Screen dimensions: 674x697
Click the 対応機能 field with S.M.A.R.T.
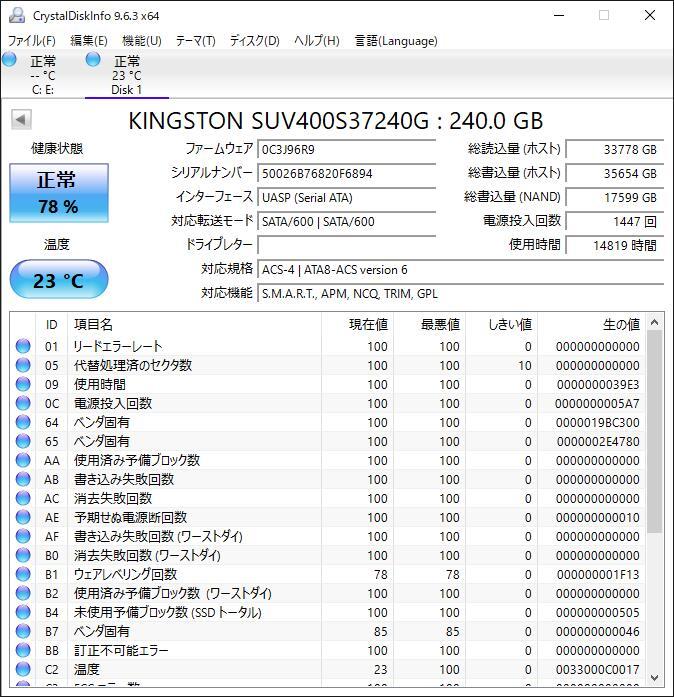click(460, 293)
